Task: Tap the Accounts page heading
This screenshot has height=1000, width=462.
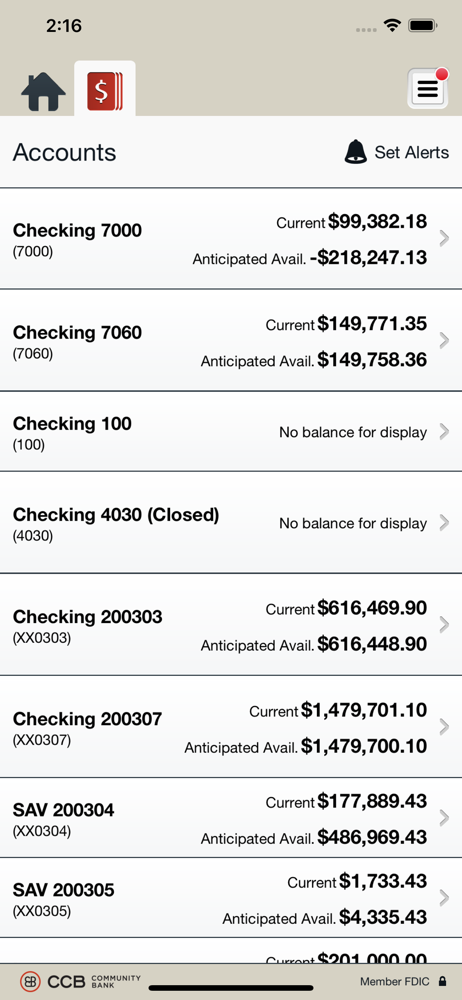Action: (64, 152)
